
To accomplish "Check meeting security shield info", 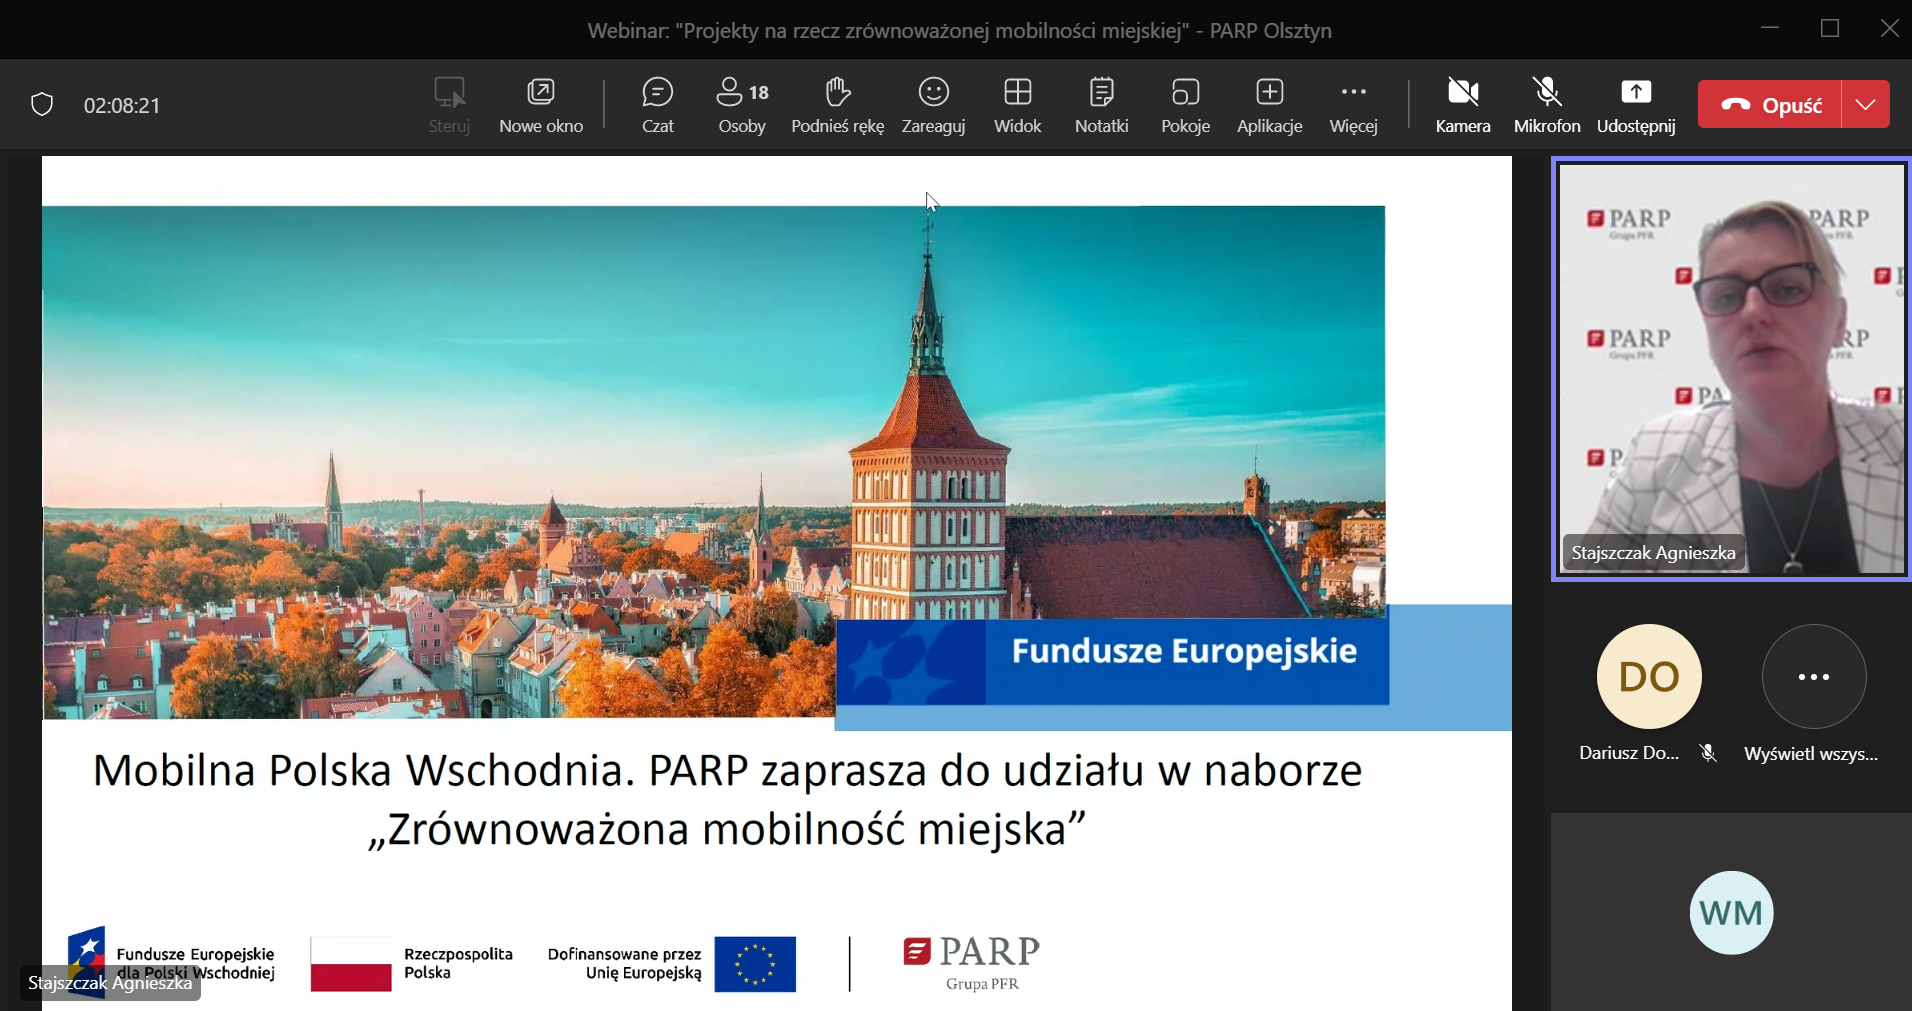I will (41, 103).
